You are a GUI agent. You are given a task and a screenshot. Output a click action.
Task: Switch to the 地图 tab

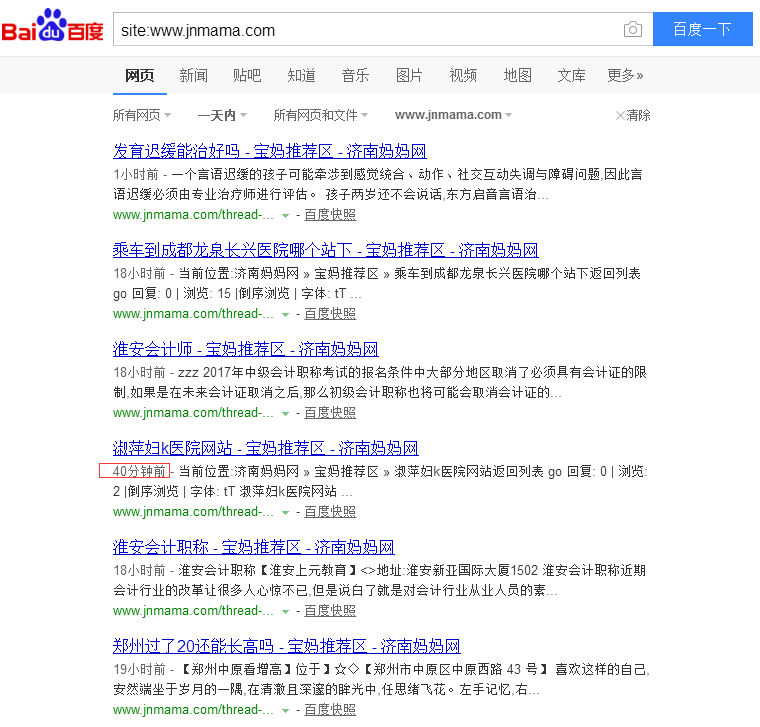click(x=517, y=76)
